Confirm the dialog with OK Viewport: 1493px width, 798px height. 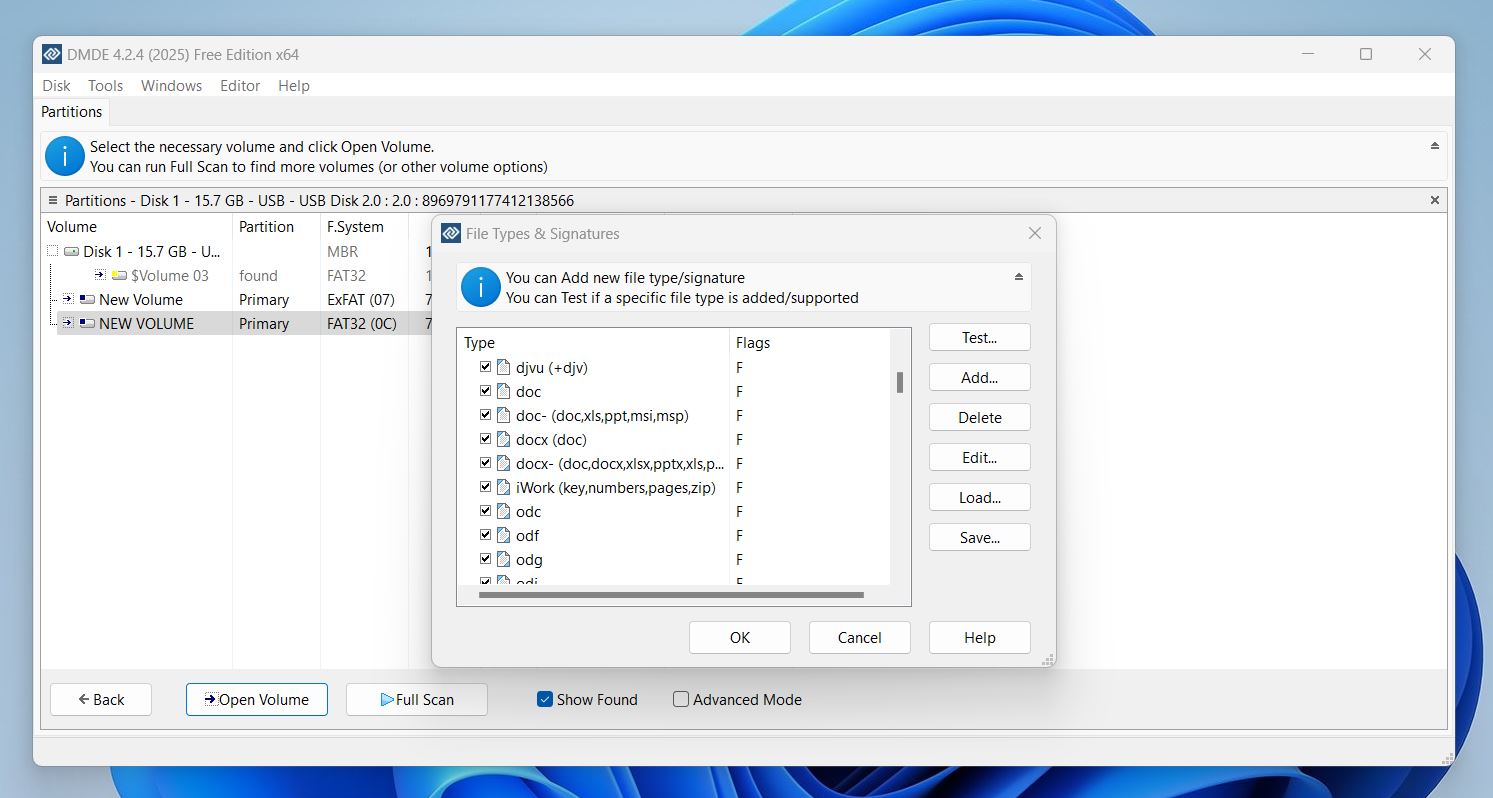coord(739,637)
